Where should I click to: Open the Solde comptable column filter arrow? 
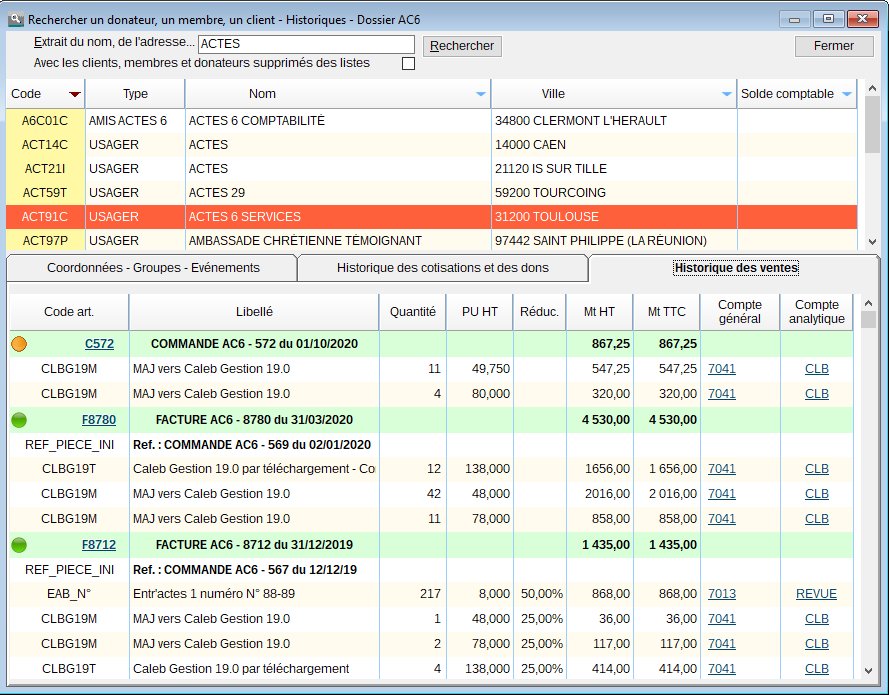846,94
